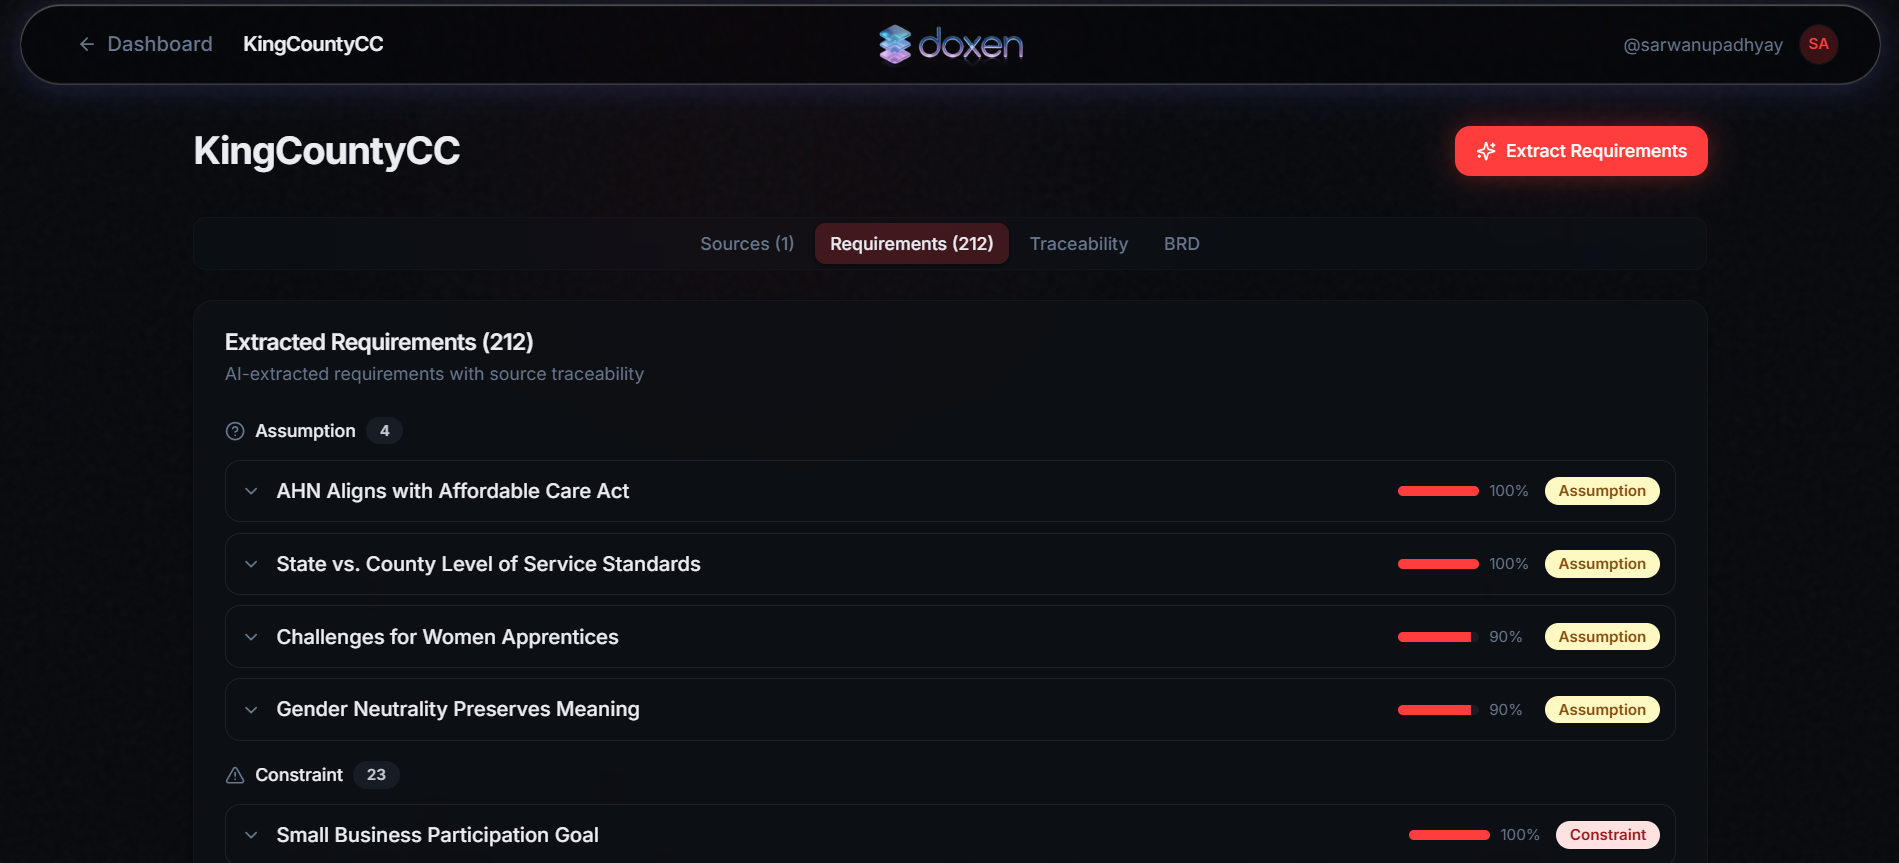This screenshot has width=1899, height=863.
Task: Expand AHN Aligns with Affordable Care Act chevron
Action: [251, 491]
